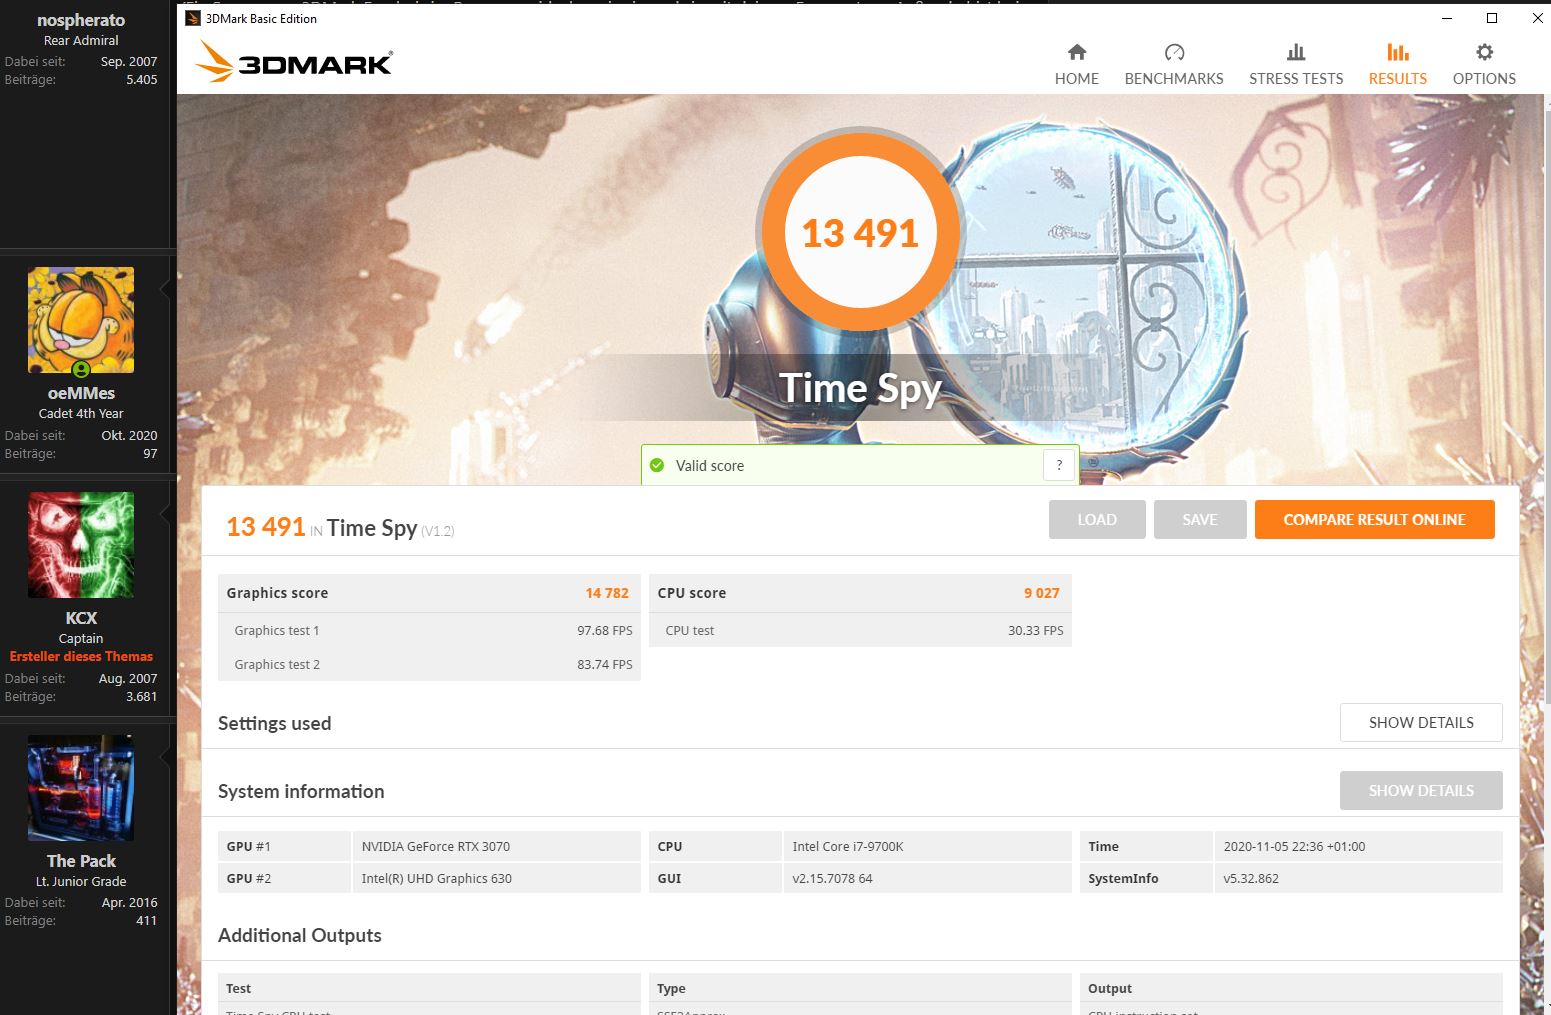Click the CPU score value 9 027
Screen dimensions: 1551x1015
tap(1041, 593)
